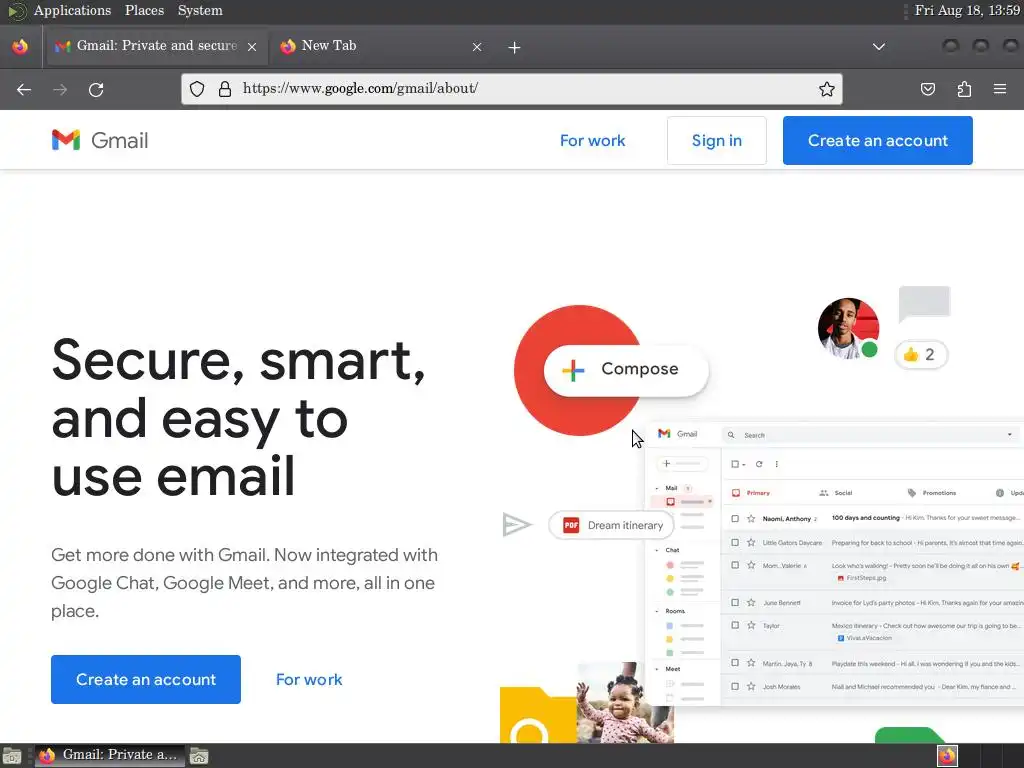Click the show desktop icon in taskbar
Screen dimensions: 1024x768
tap(12, 756)
